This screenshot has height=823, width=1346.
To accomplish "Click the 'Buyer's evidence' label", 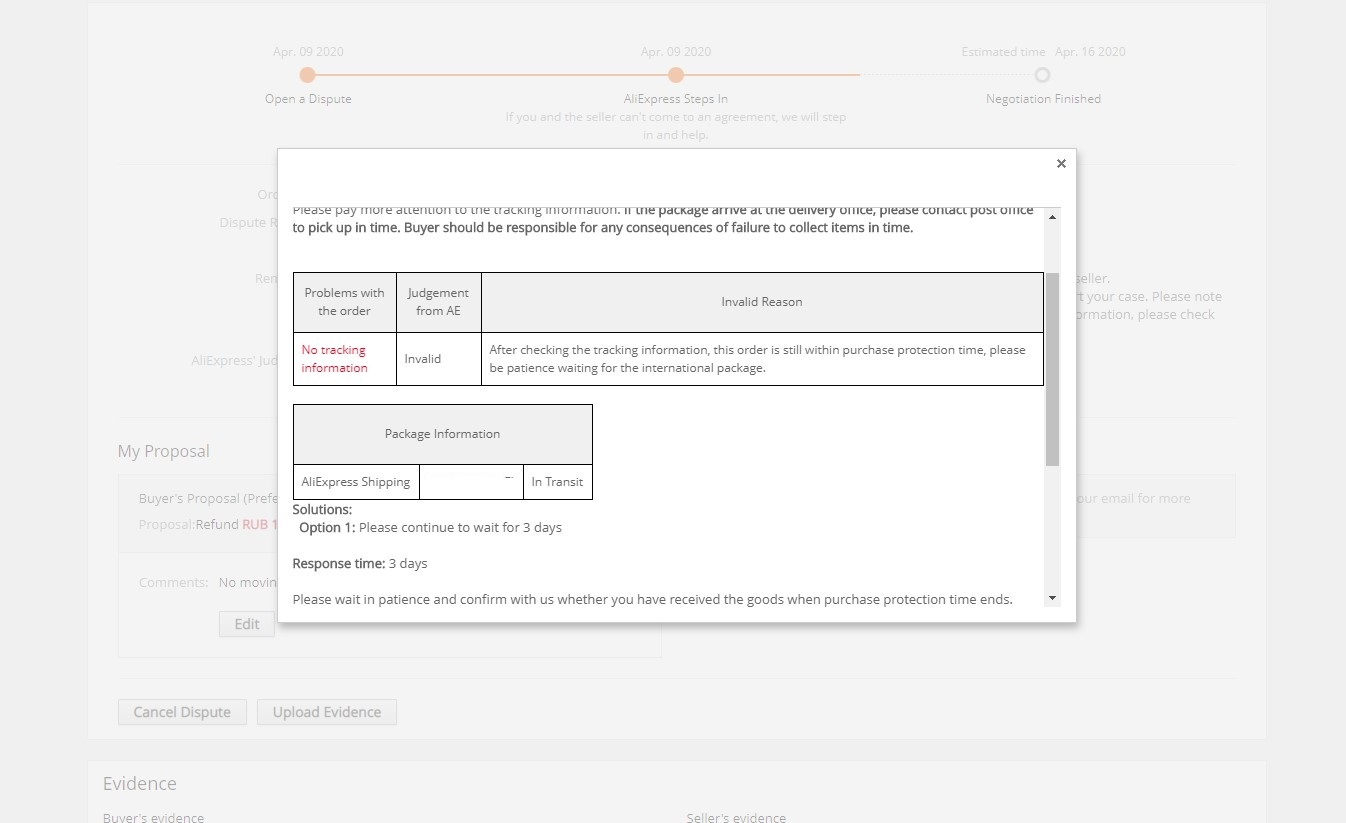I will 153,818.
